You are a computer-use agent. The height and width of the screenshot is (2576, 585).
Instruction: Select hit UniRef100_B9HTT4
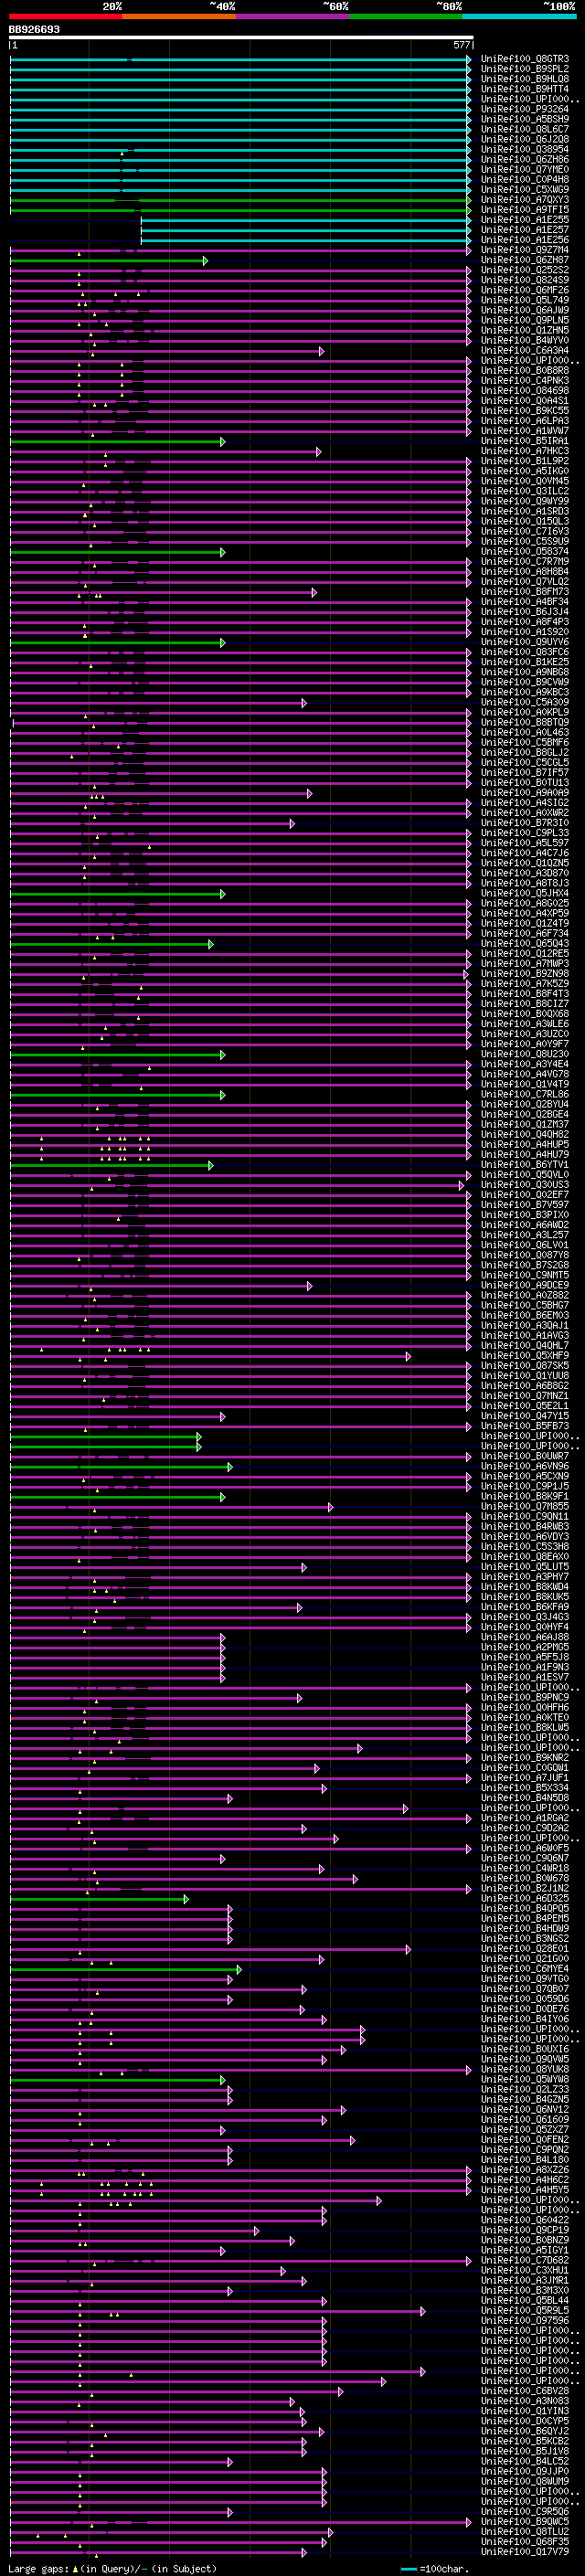525,89
